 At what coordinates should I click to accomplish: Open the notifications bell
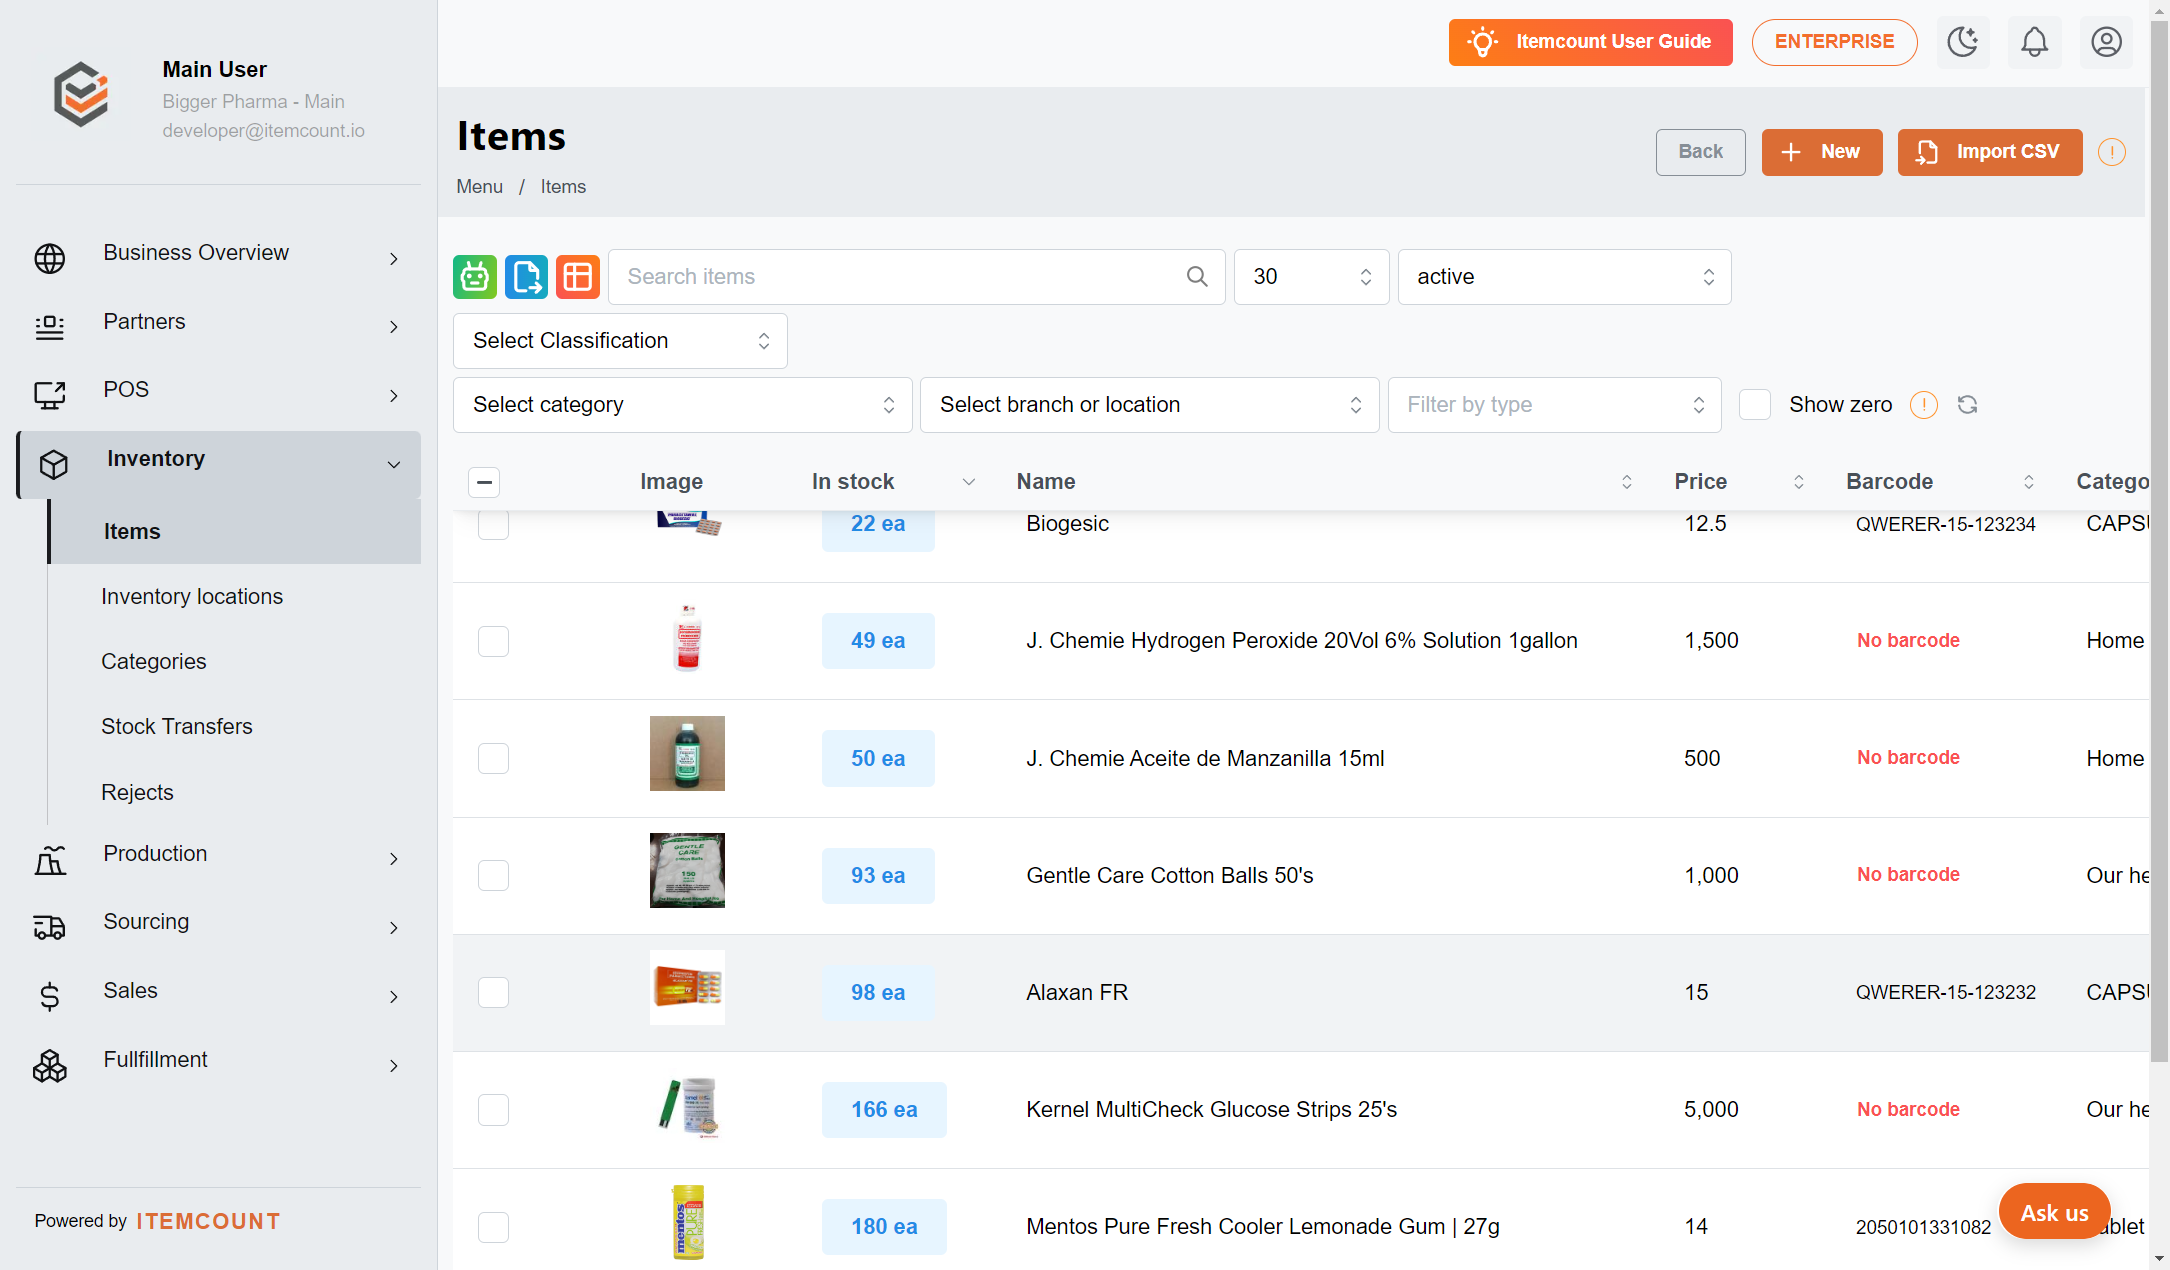point(2035,42)
